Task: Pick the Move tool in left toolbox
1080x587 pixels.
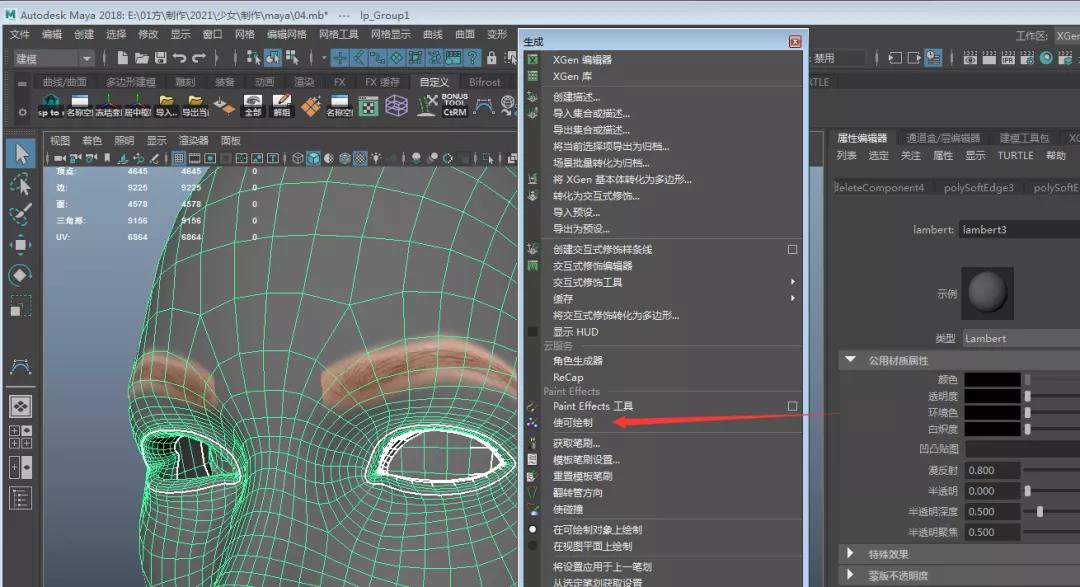Action: [x=21, y=244]
